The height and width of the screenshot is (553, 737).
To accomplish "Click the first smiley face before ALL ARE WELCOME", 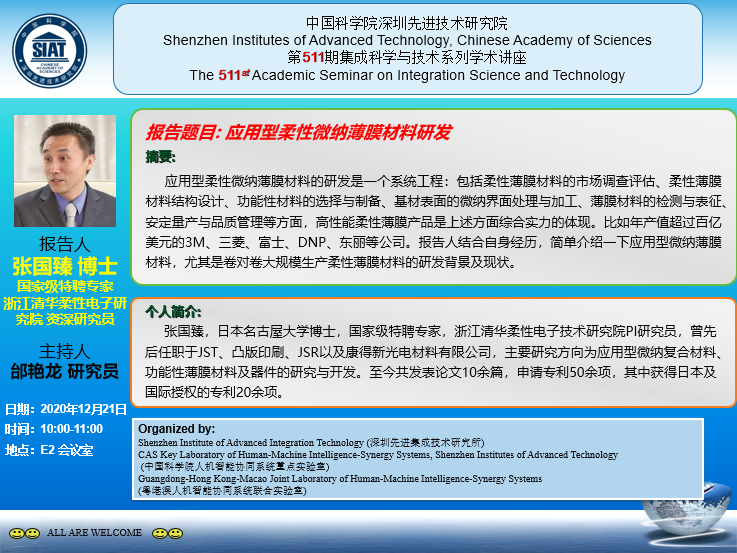I will coord(16,533).
